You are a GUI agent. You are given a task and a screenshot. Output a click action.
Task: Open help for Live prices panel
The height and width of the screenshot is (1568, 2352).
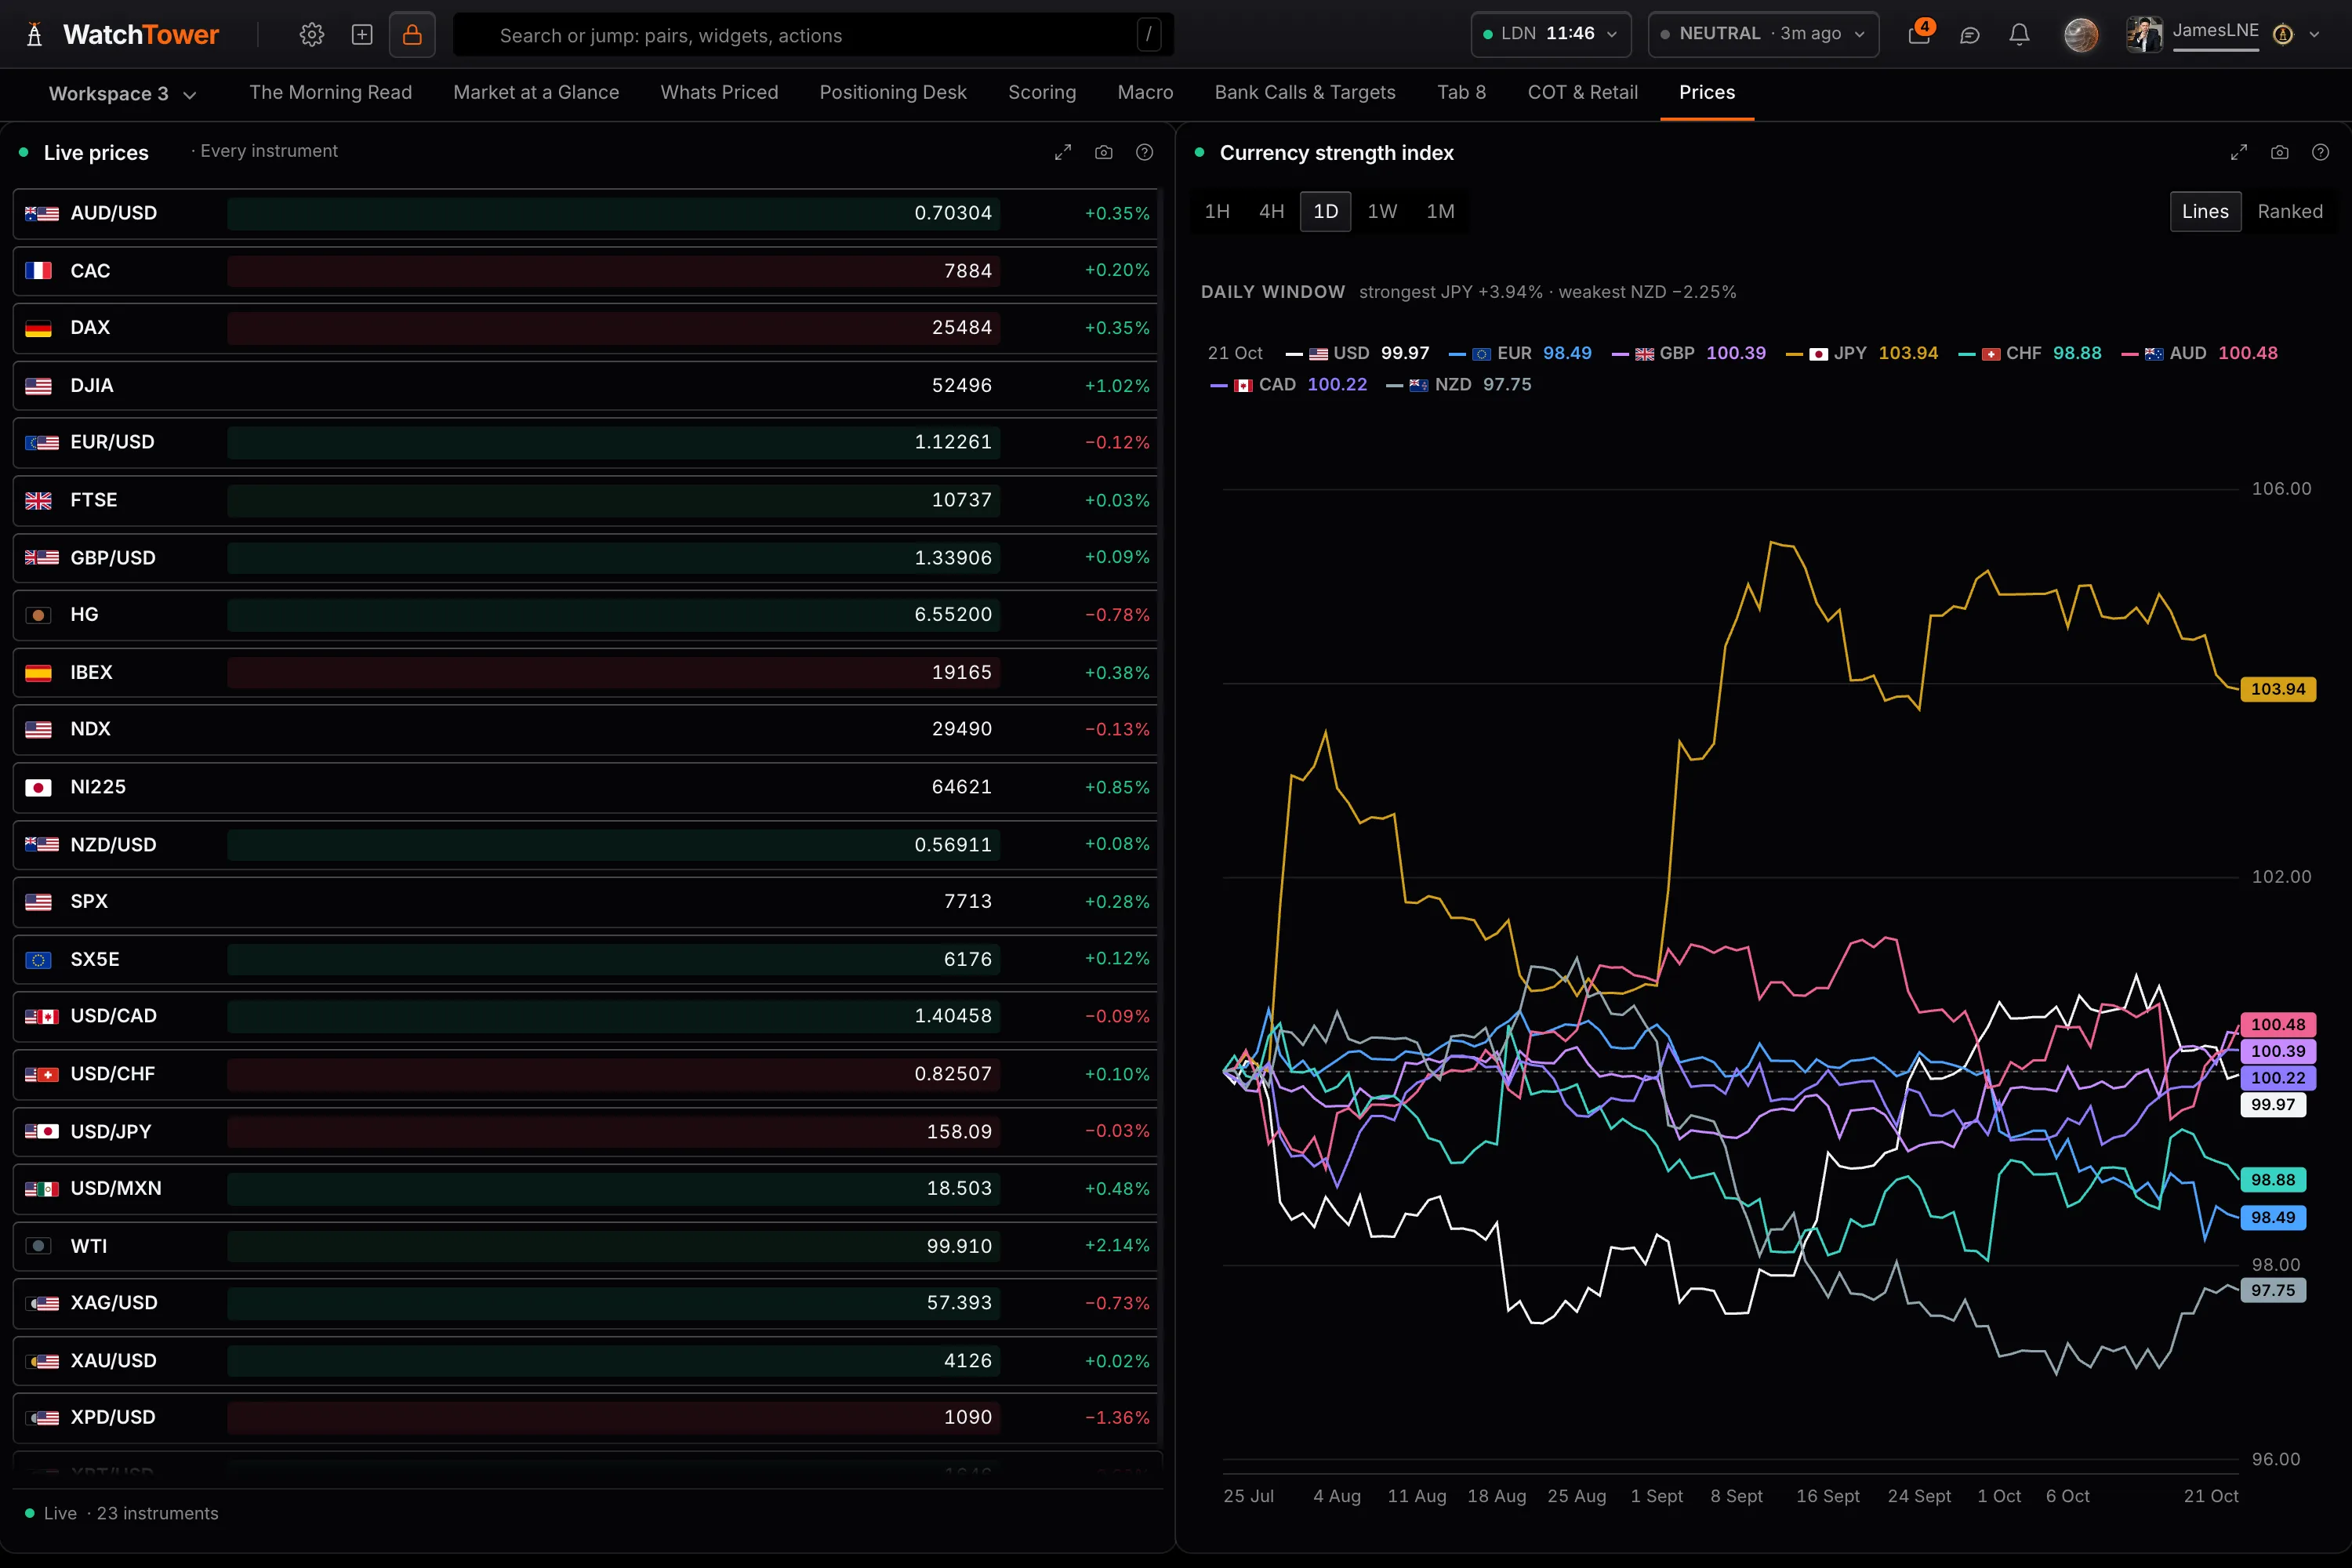[1145, 152]
